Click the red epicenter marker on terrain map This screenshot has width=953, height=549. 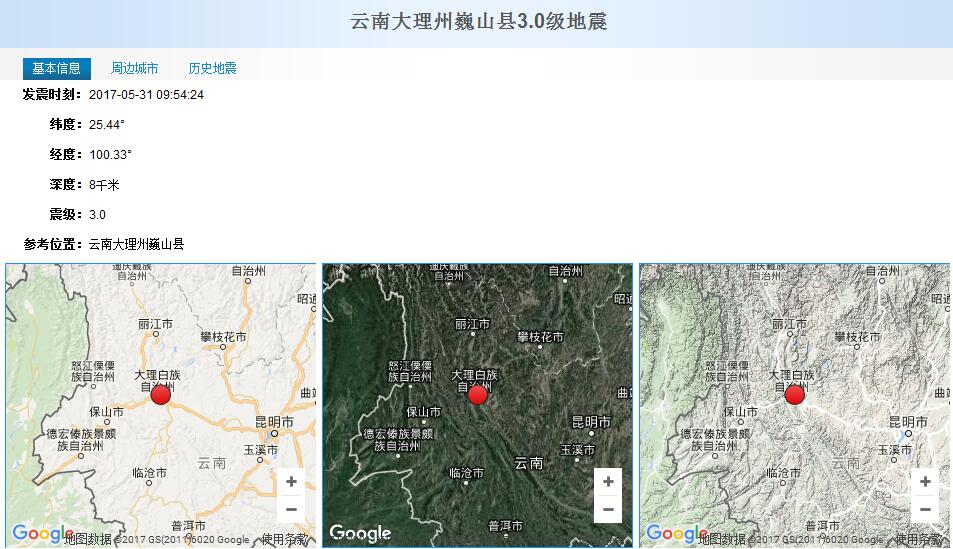[x=795, y=395]
